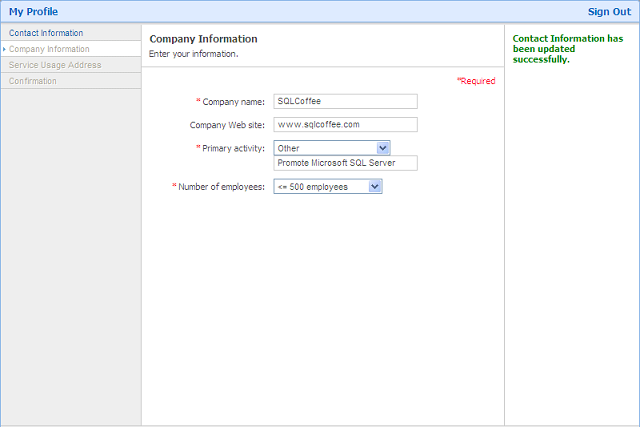Click the 'Company name:' label

(x=233, y=101)
